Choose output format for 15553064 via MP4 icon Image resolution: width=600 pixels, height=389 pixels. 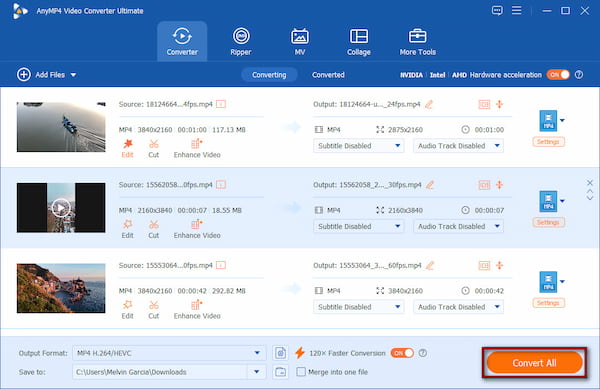click(x=548, y=282)
